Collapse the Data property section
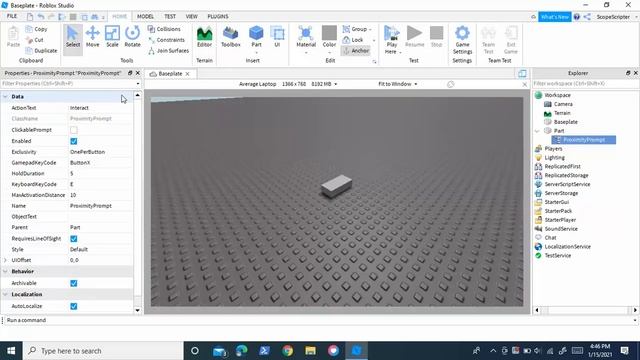This screenshot has height=360, width=640. (5, 96)
